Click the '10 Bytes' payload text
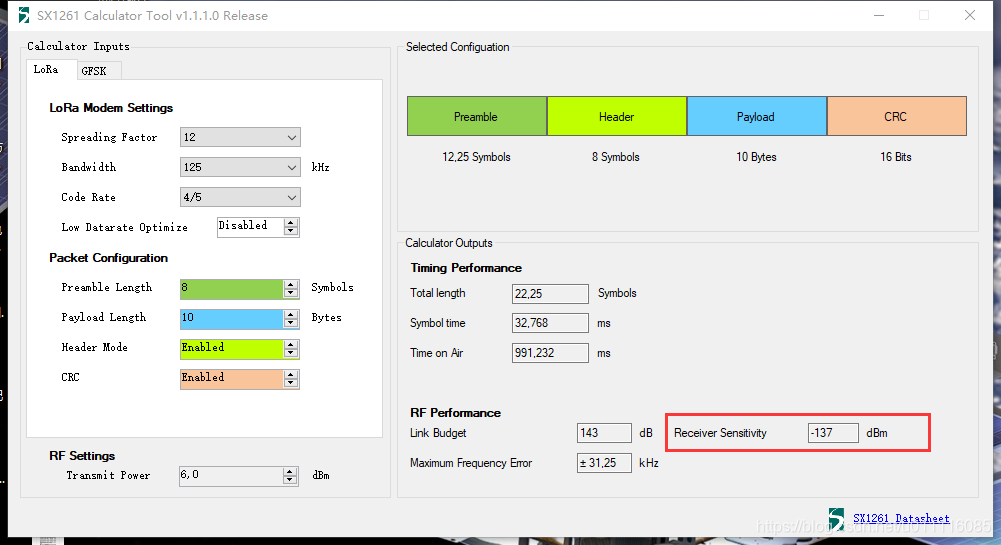1001x545 pixels. [x=756, y=157]
